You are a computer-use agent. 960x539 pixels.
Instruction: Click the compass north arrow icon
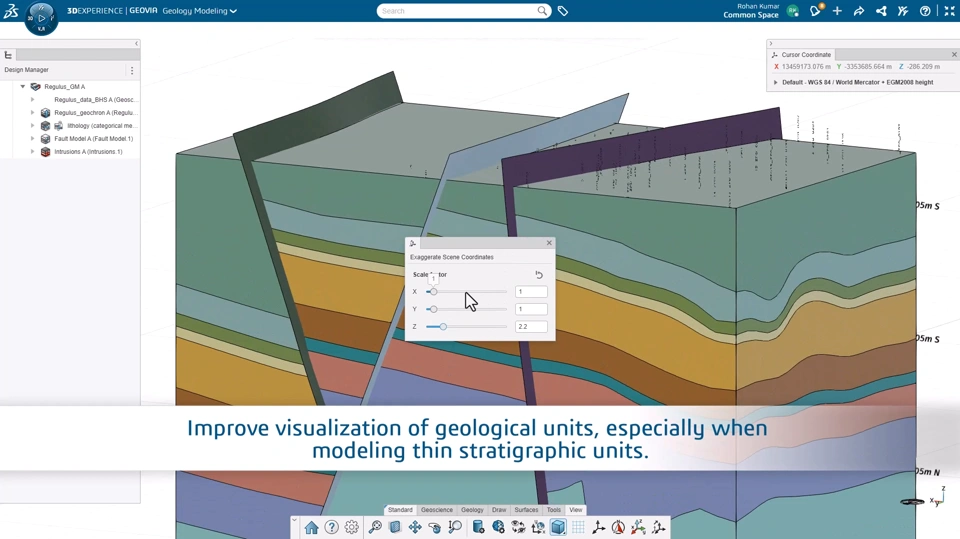(x=618, y=527)
